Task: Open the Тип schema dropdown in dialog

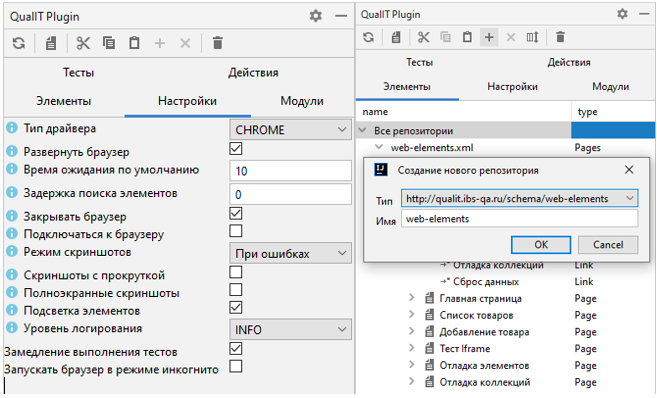Action: point(520,199)
